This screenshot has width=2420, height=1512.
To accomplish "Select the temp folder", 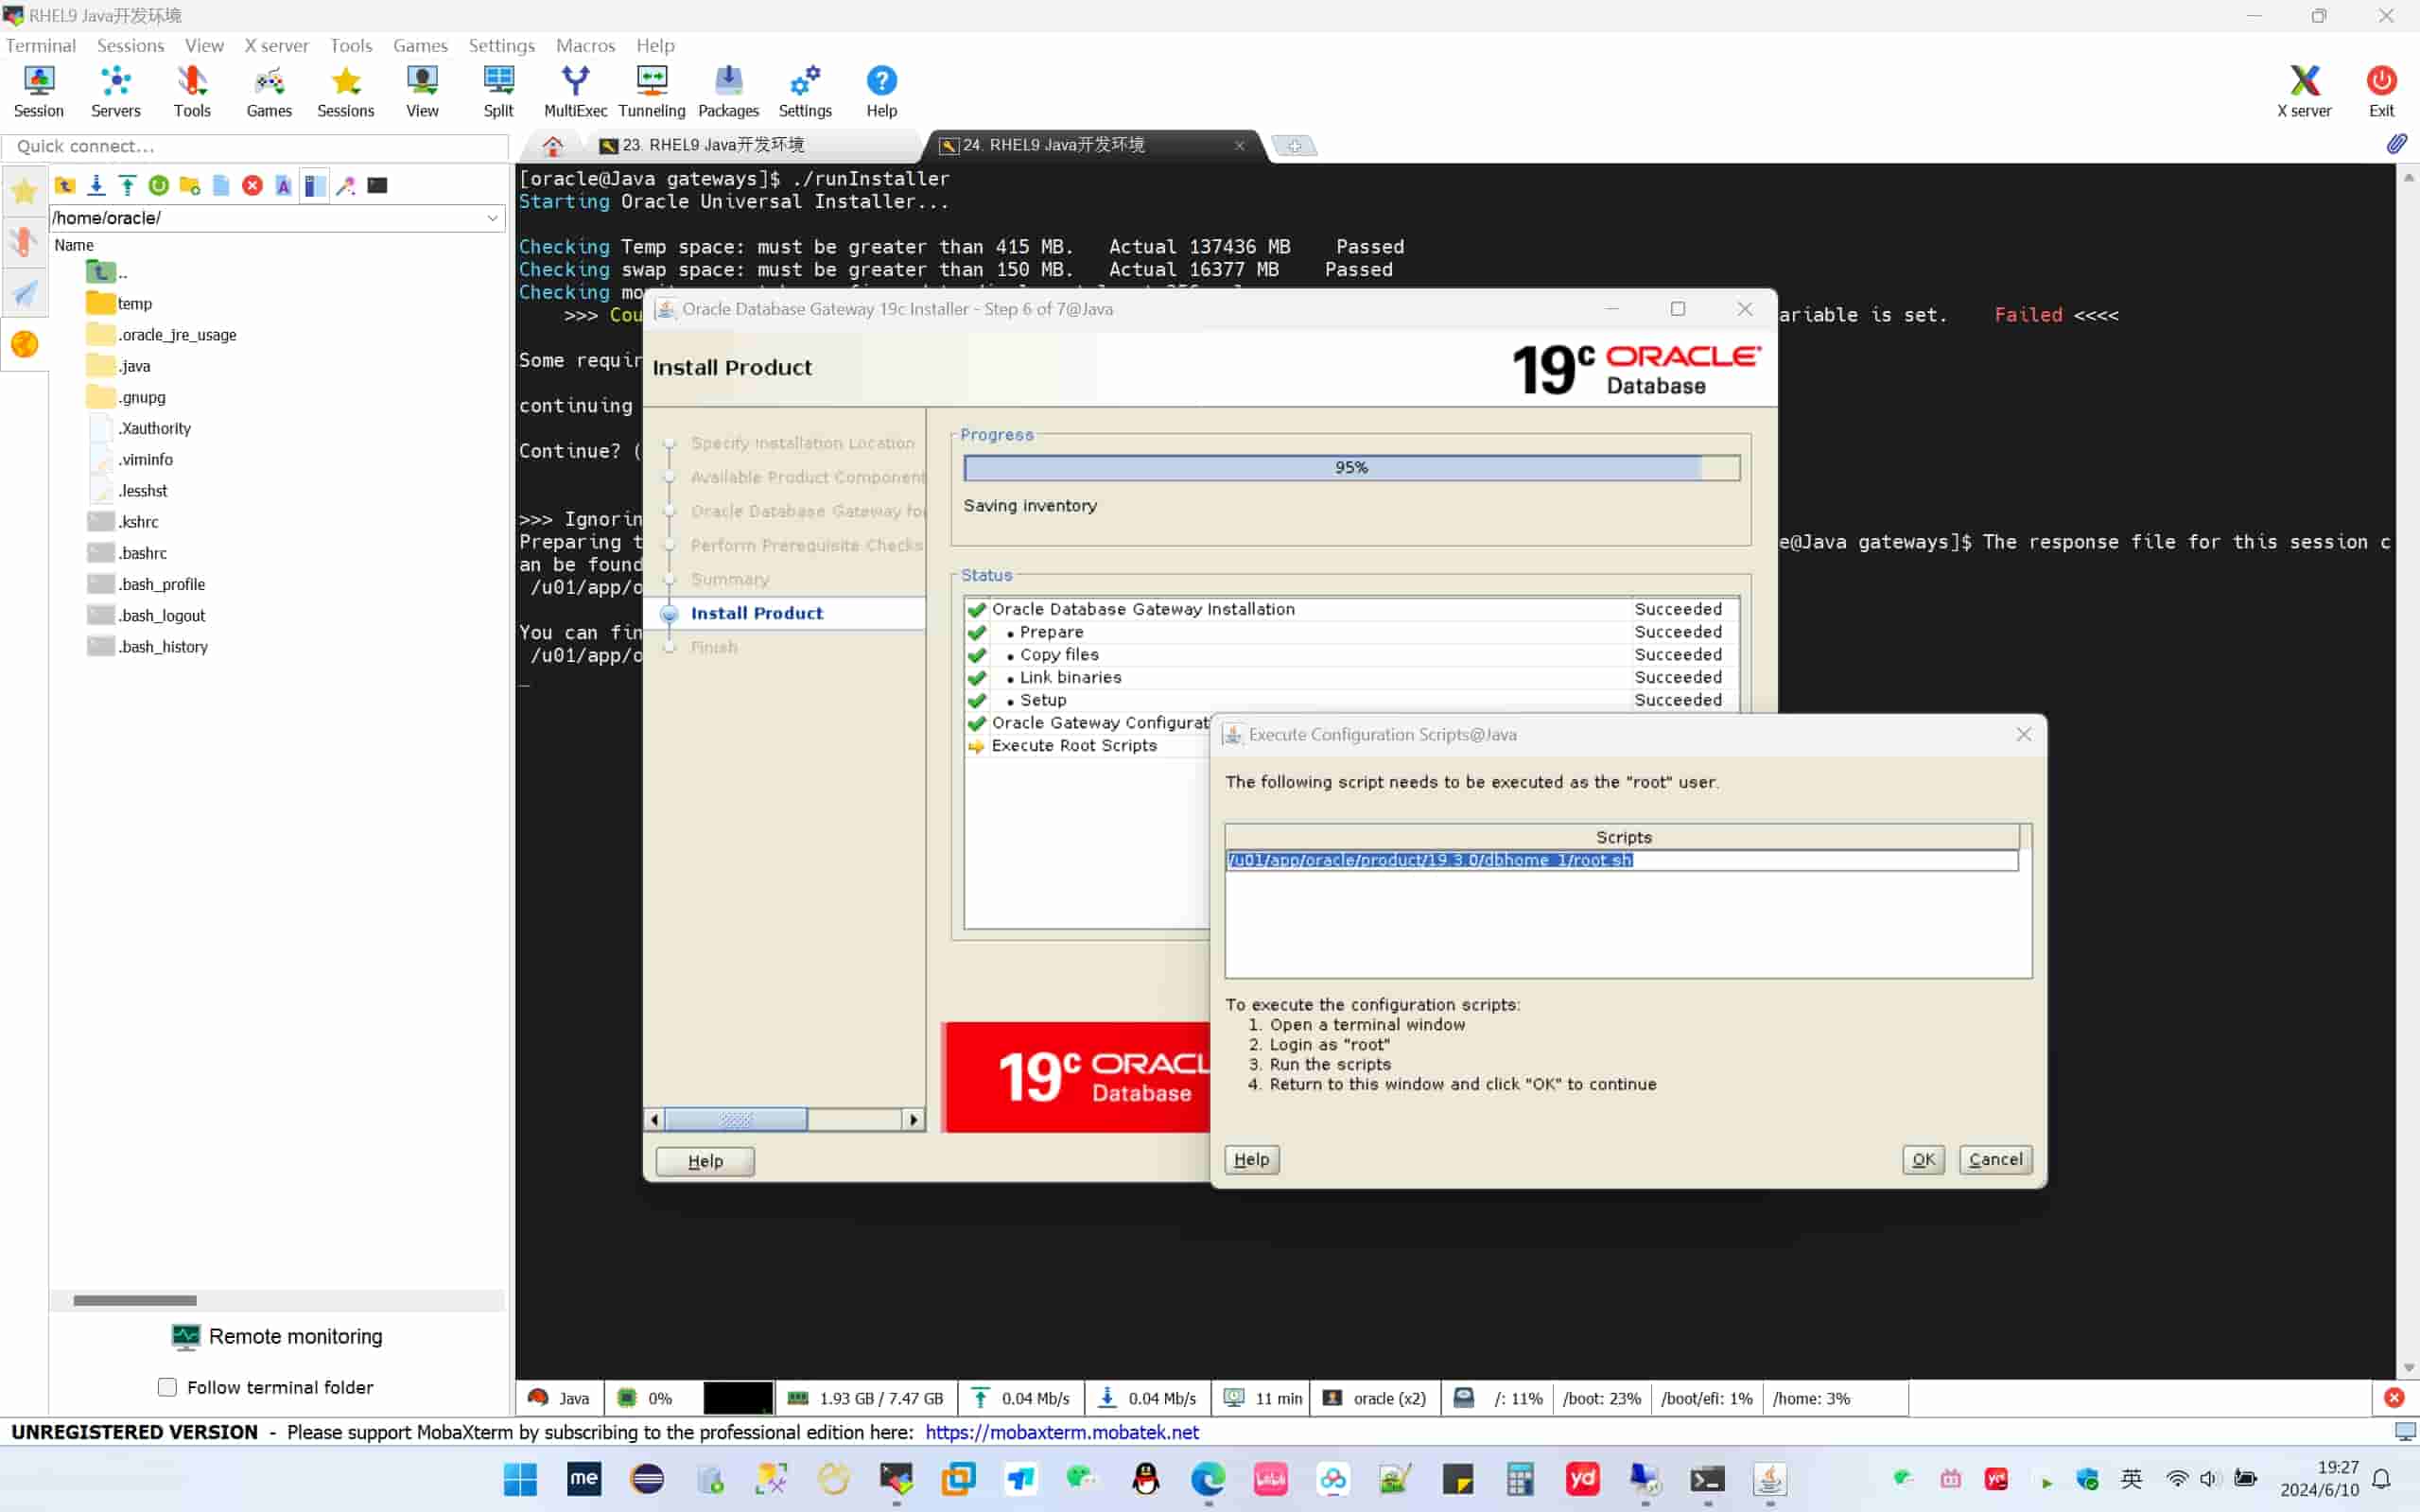I will [120, 303].
